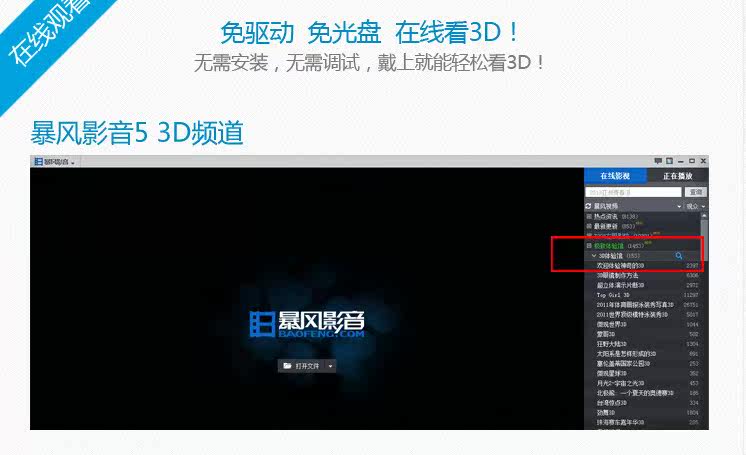Screen dimensions: 746x455
Task: Open the 暴风视频 source dropdown arrow
Action: [679, 207]
